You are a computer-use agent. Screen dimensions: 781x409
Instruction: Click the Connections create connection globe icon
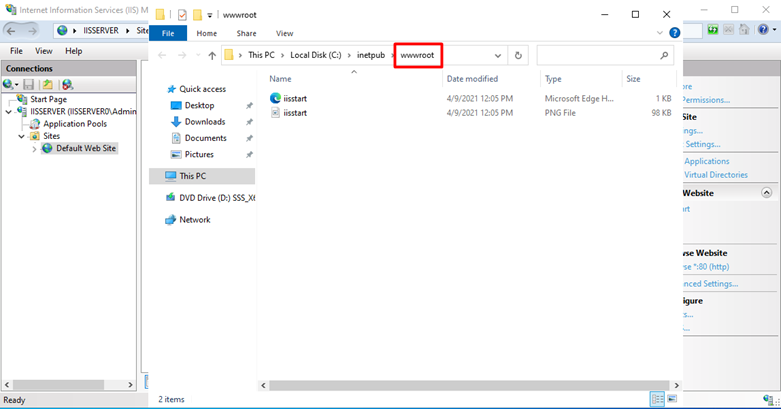pyautogui.click(x=9, y=85)
